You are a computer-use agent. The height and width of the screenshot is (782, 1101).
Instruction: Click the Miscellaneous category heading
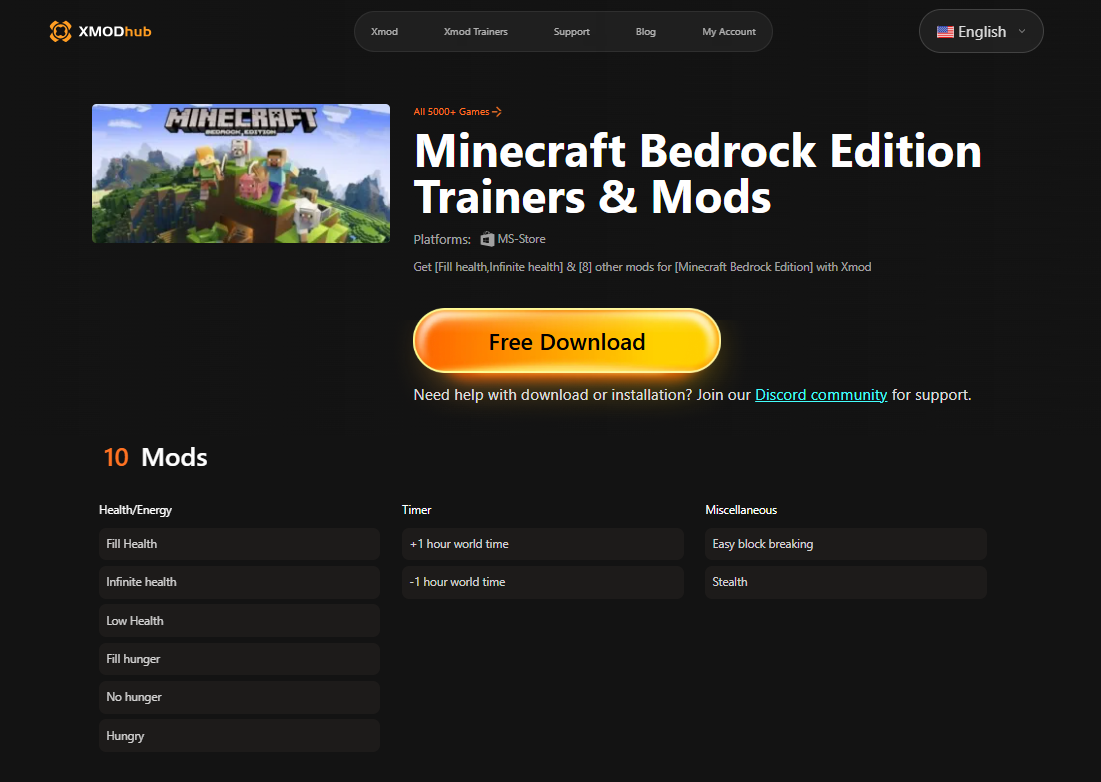pyautogui.click(x=741, y=510)
